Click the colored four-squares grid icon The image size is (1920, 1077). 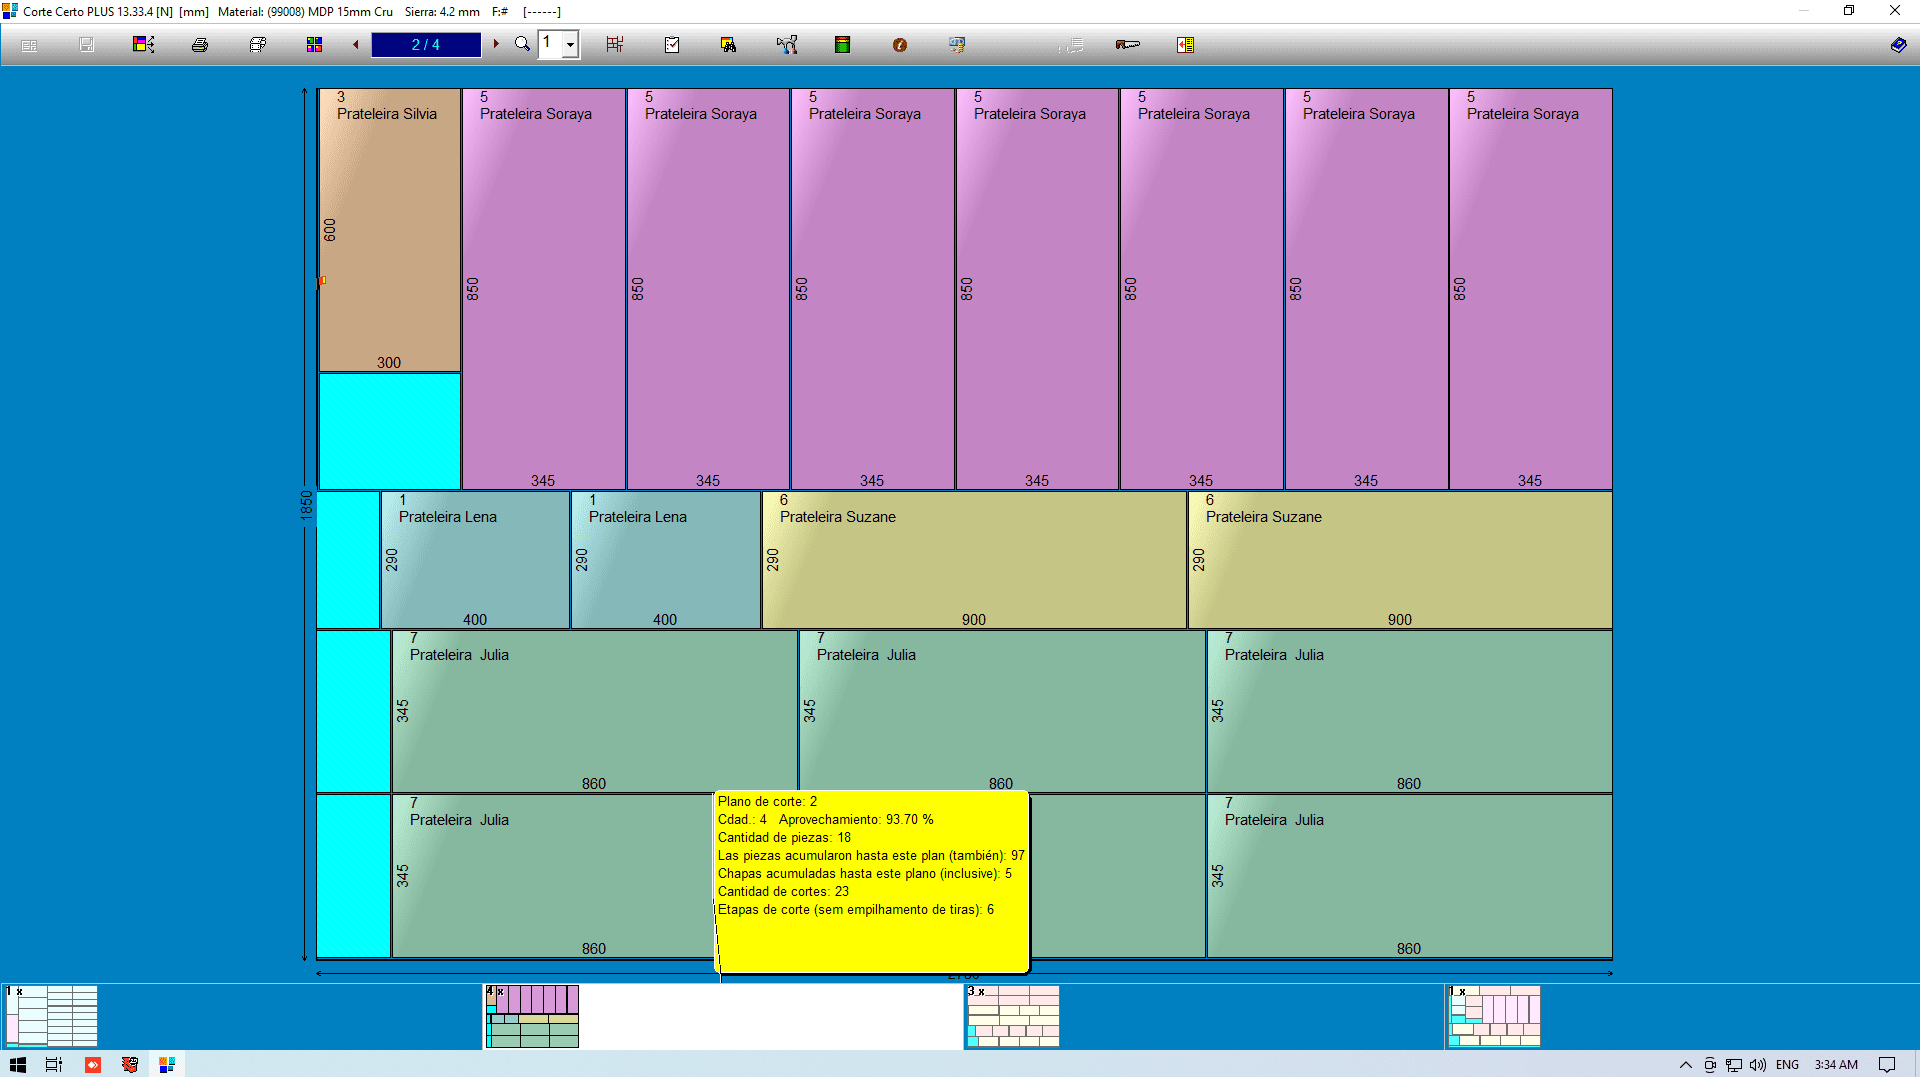click(314, 45)
